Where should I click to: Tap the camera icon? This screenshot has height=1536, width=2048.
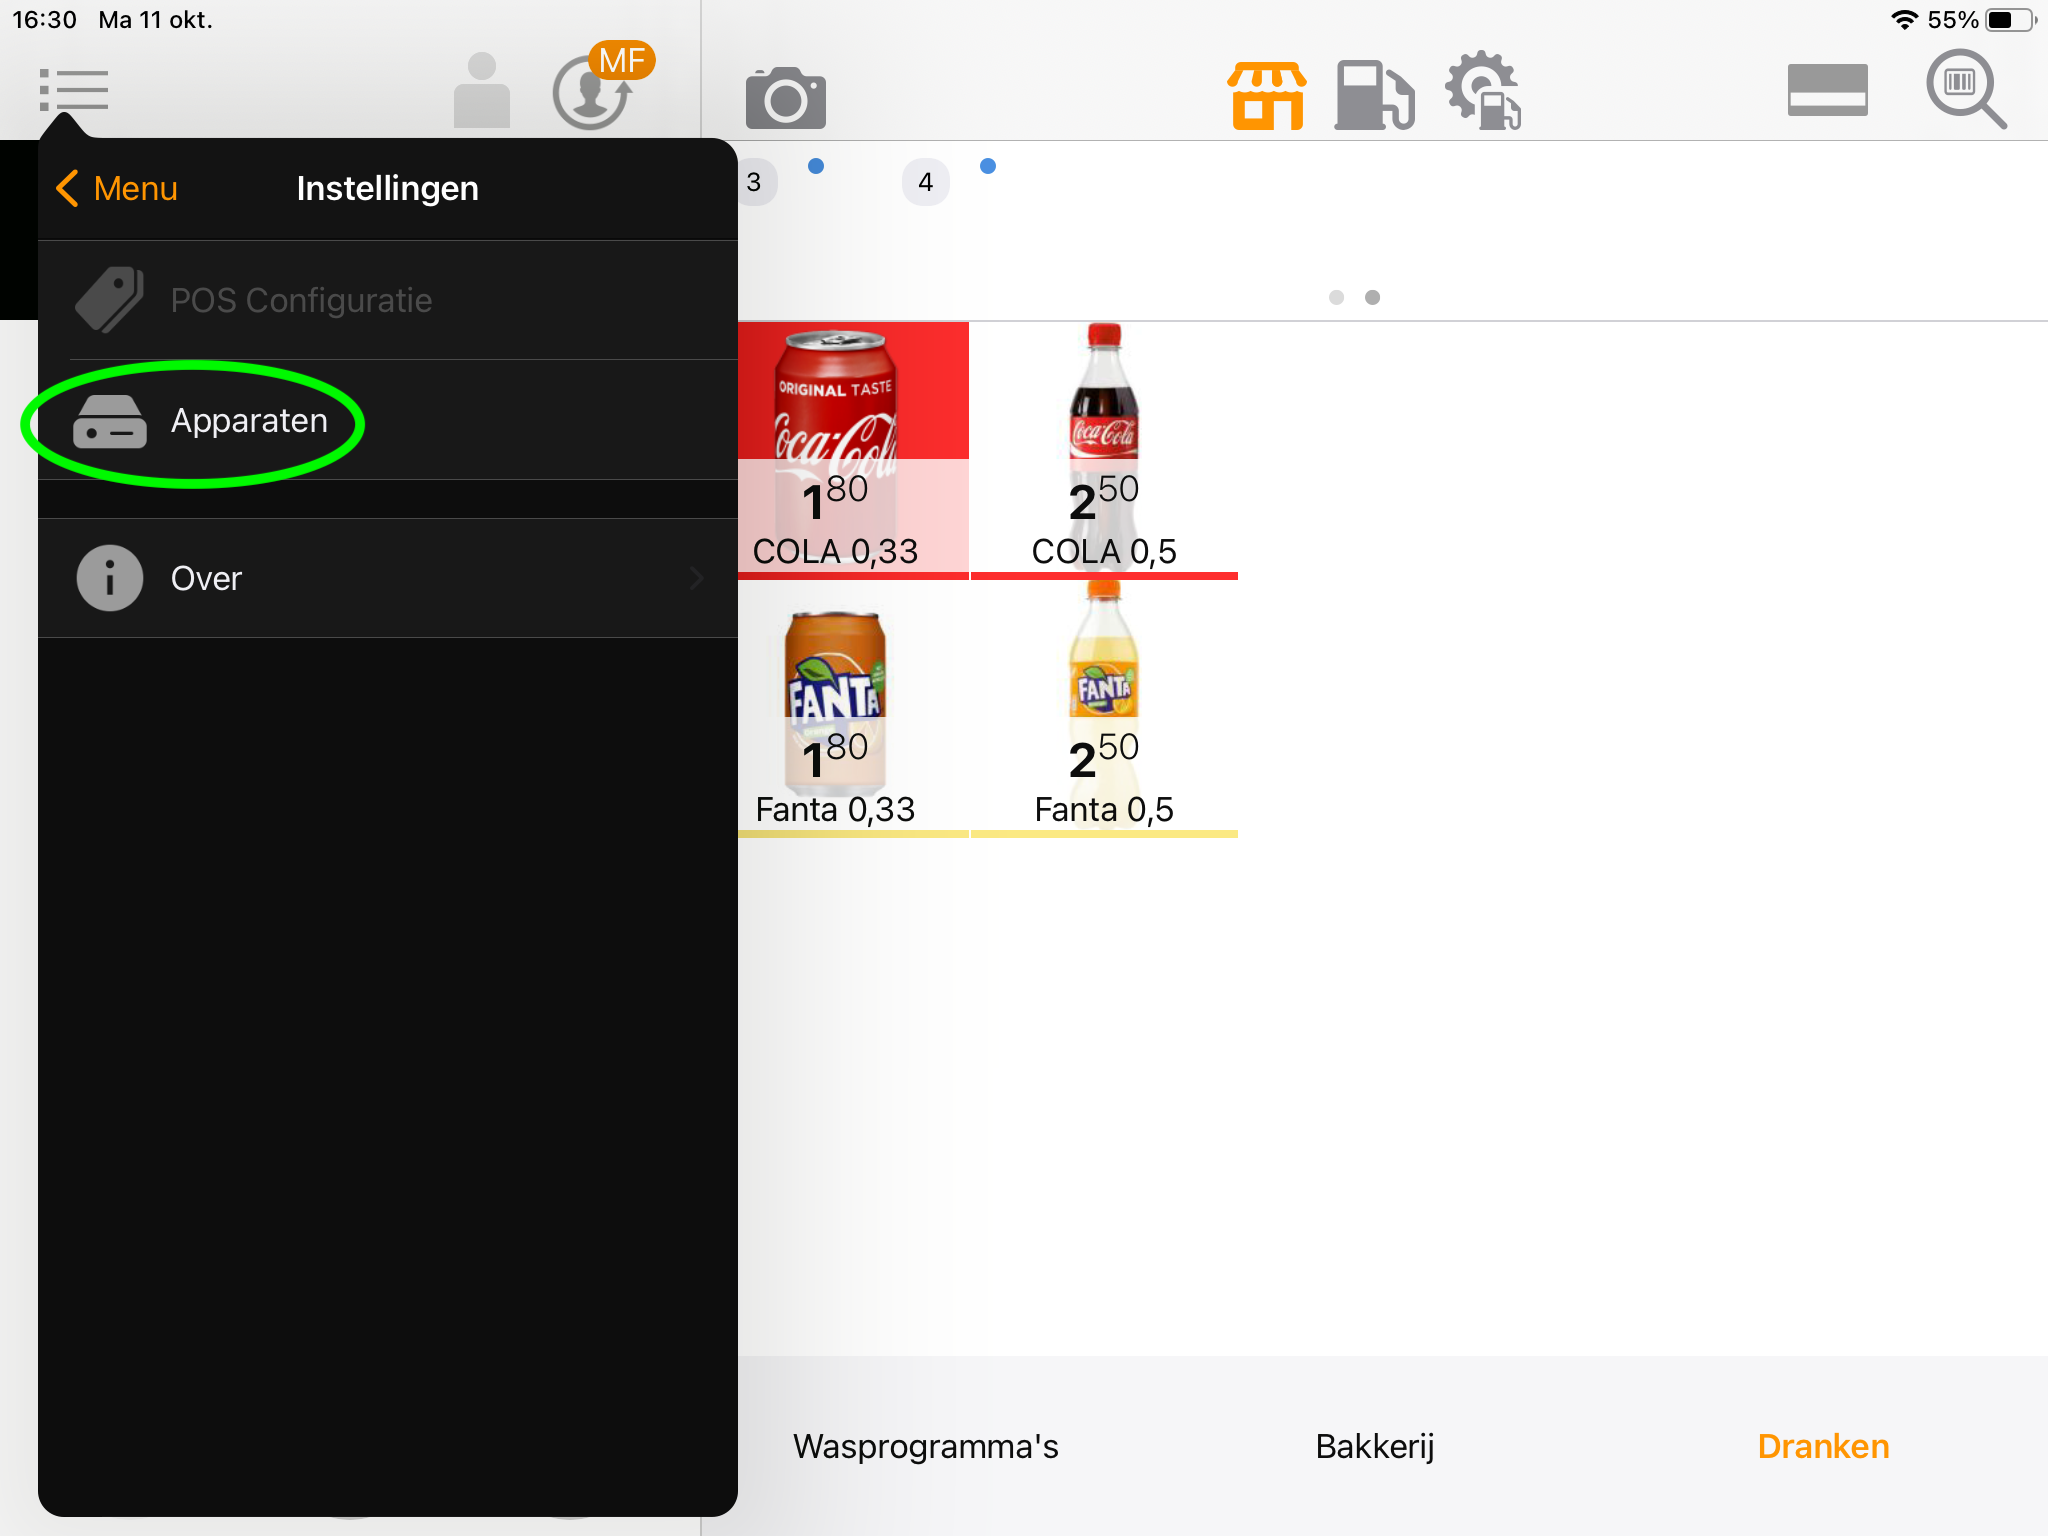click(786, 98)
